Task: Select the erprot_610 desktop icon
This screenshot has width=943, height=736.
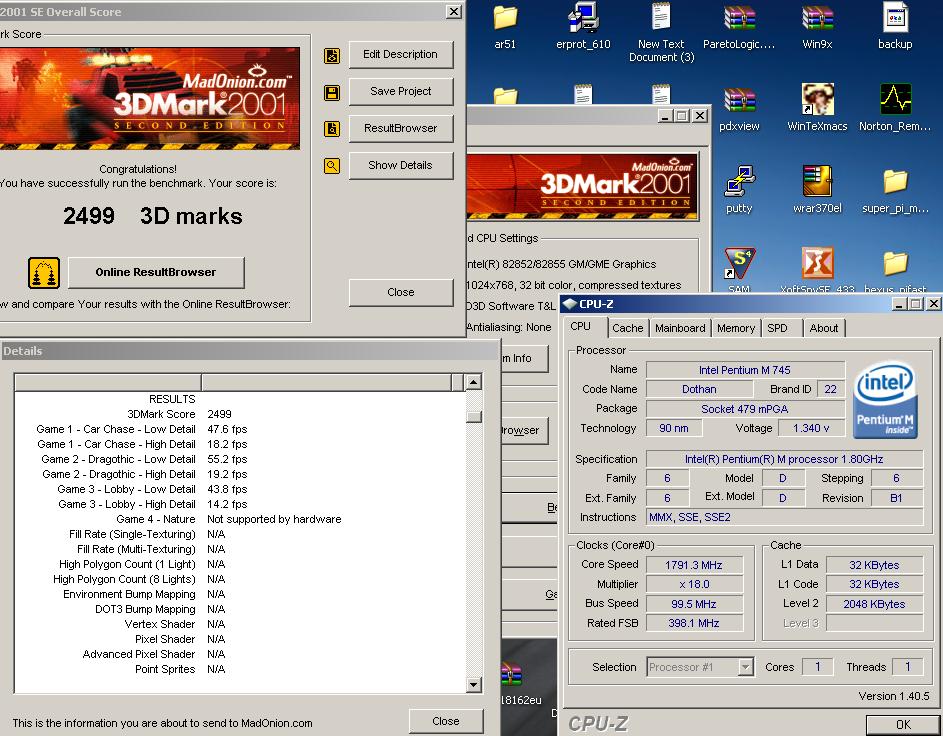Action: (x=583, y=18)
